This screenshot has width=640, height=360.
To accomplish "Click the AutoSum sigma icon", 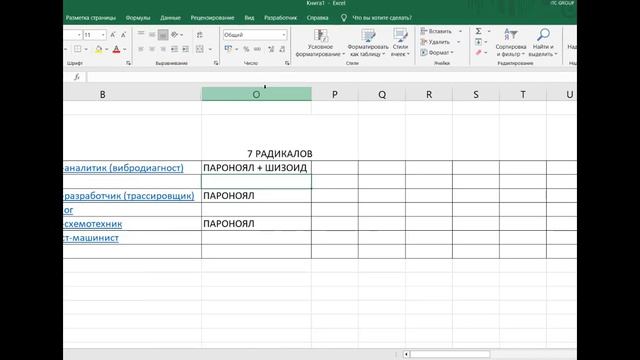I will point(478,31).
